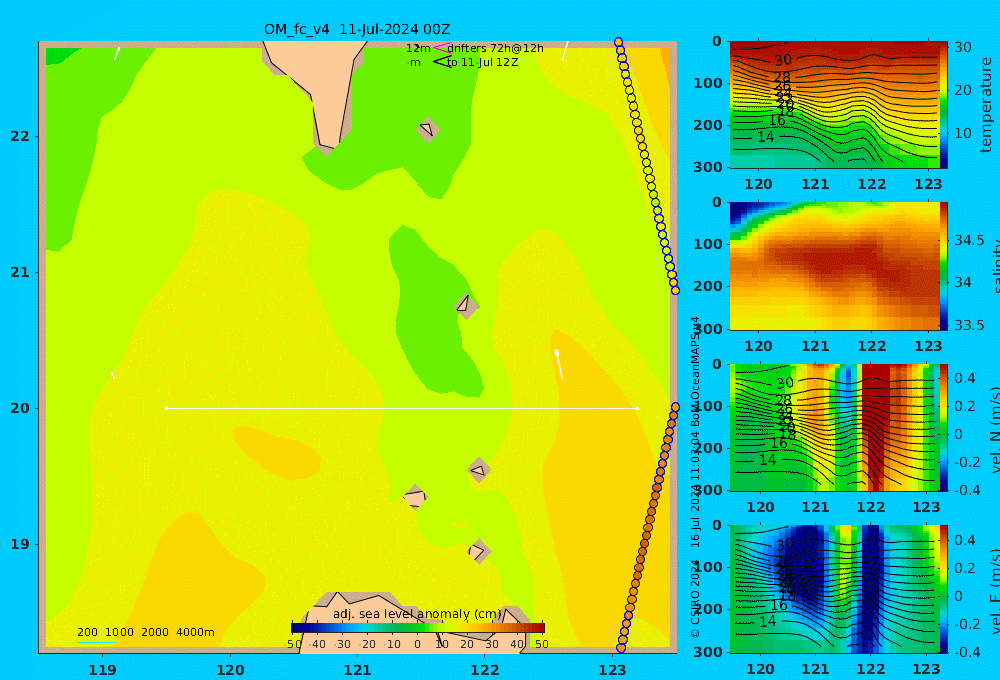1000x680 pixels.
Task: Click the blue-circled track at upper right
Action: pyautogui.click(x=646, y=166)
